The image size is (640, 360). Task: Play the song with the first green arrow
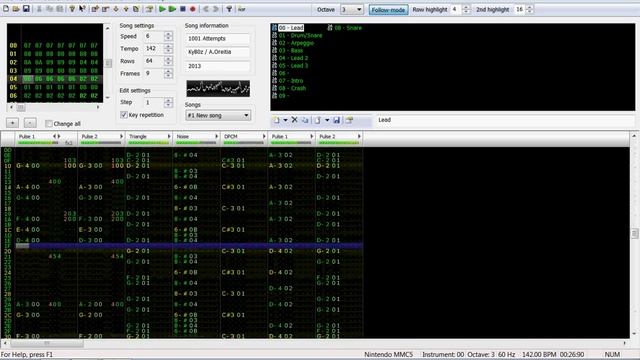(162, 9)
